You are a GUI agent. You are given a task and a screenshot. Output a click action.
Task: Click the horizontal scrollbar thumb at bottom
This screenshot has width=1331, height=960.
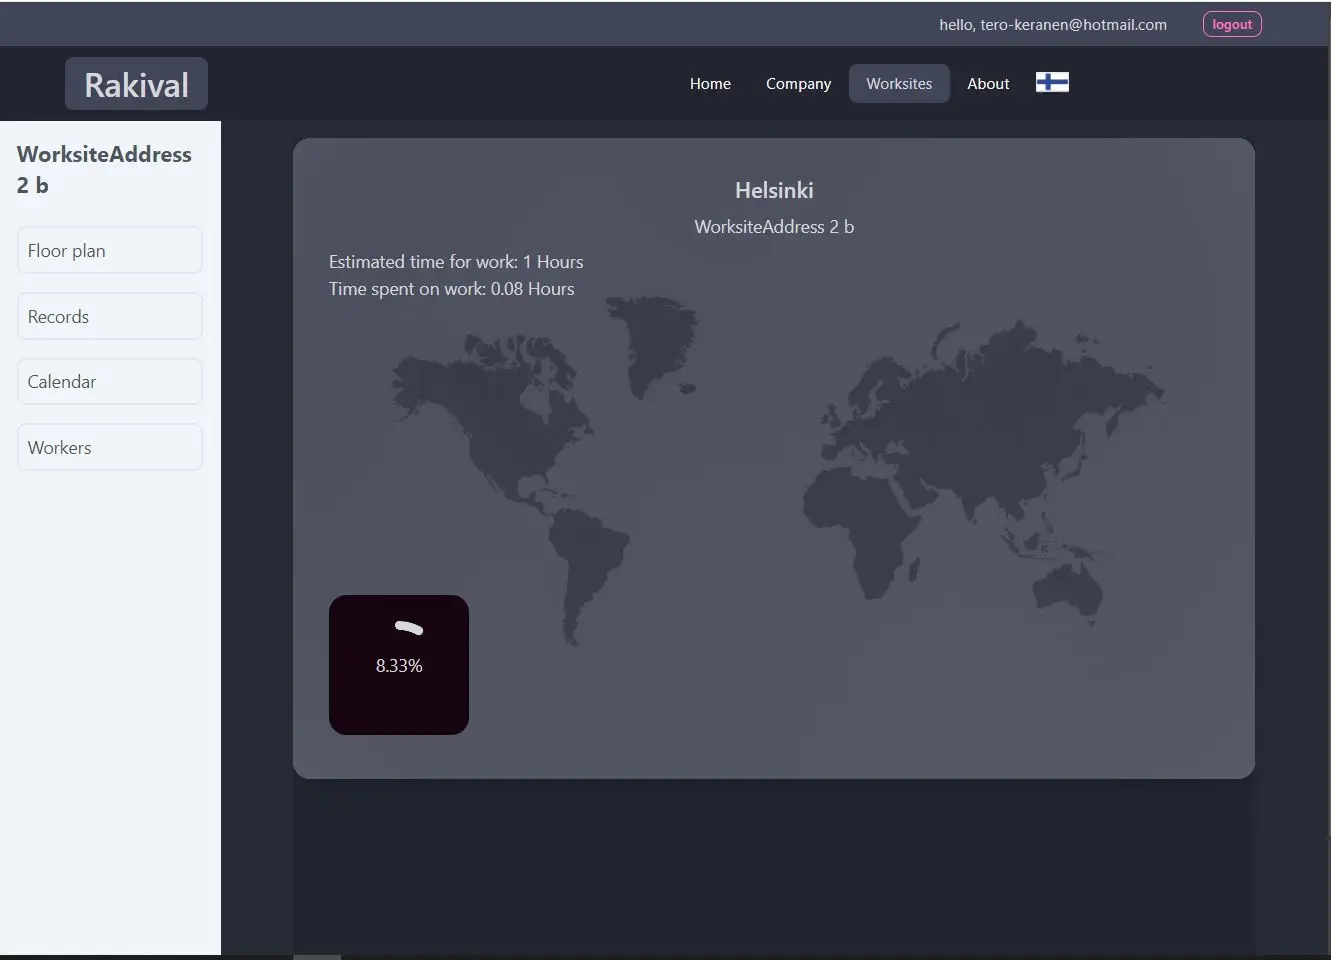click(317, 957)
